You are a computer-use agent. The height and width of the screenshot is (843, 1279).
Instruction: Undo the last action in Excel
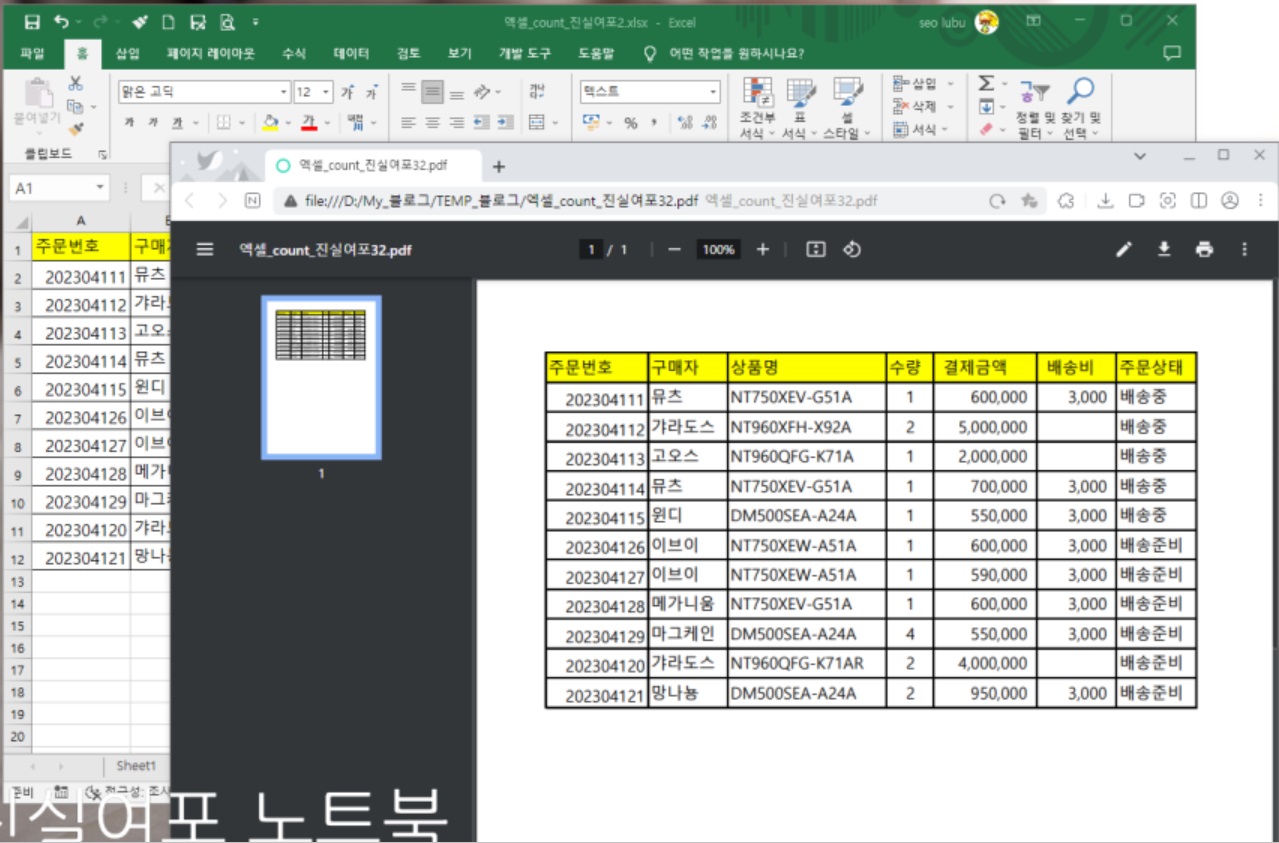pos(62,22)
